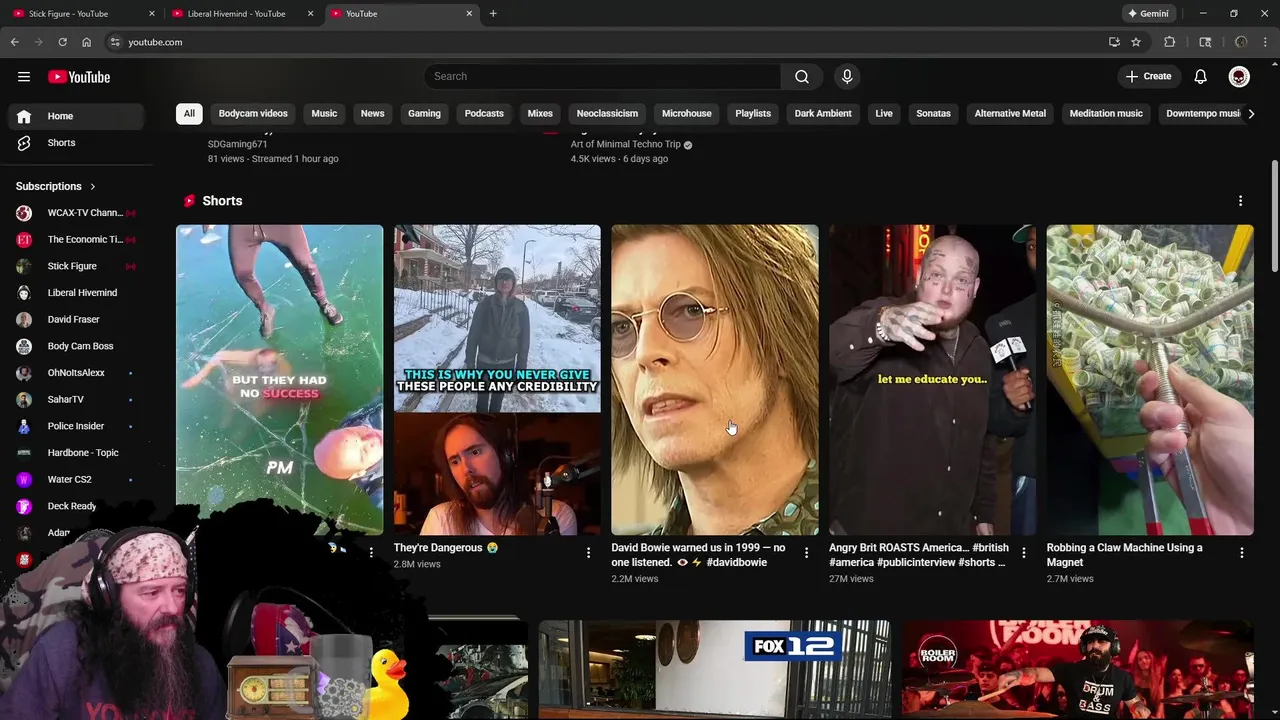
Task: Select the Music filter chip
Action: [324, 113]
